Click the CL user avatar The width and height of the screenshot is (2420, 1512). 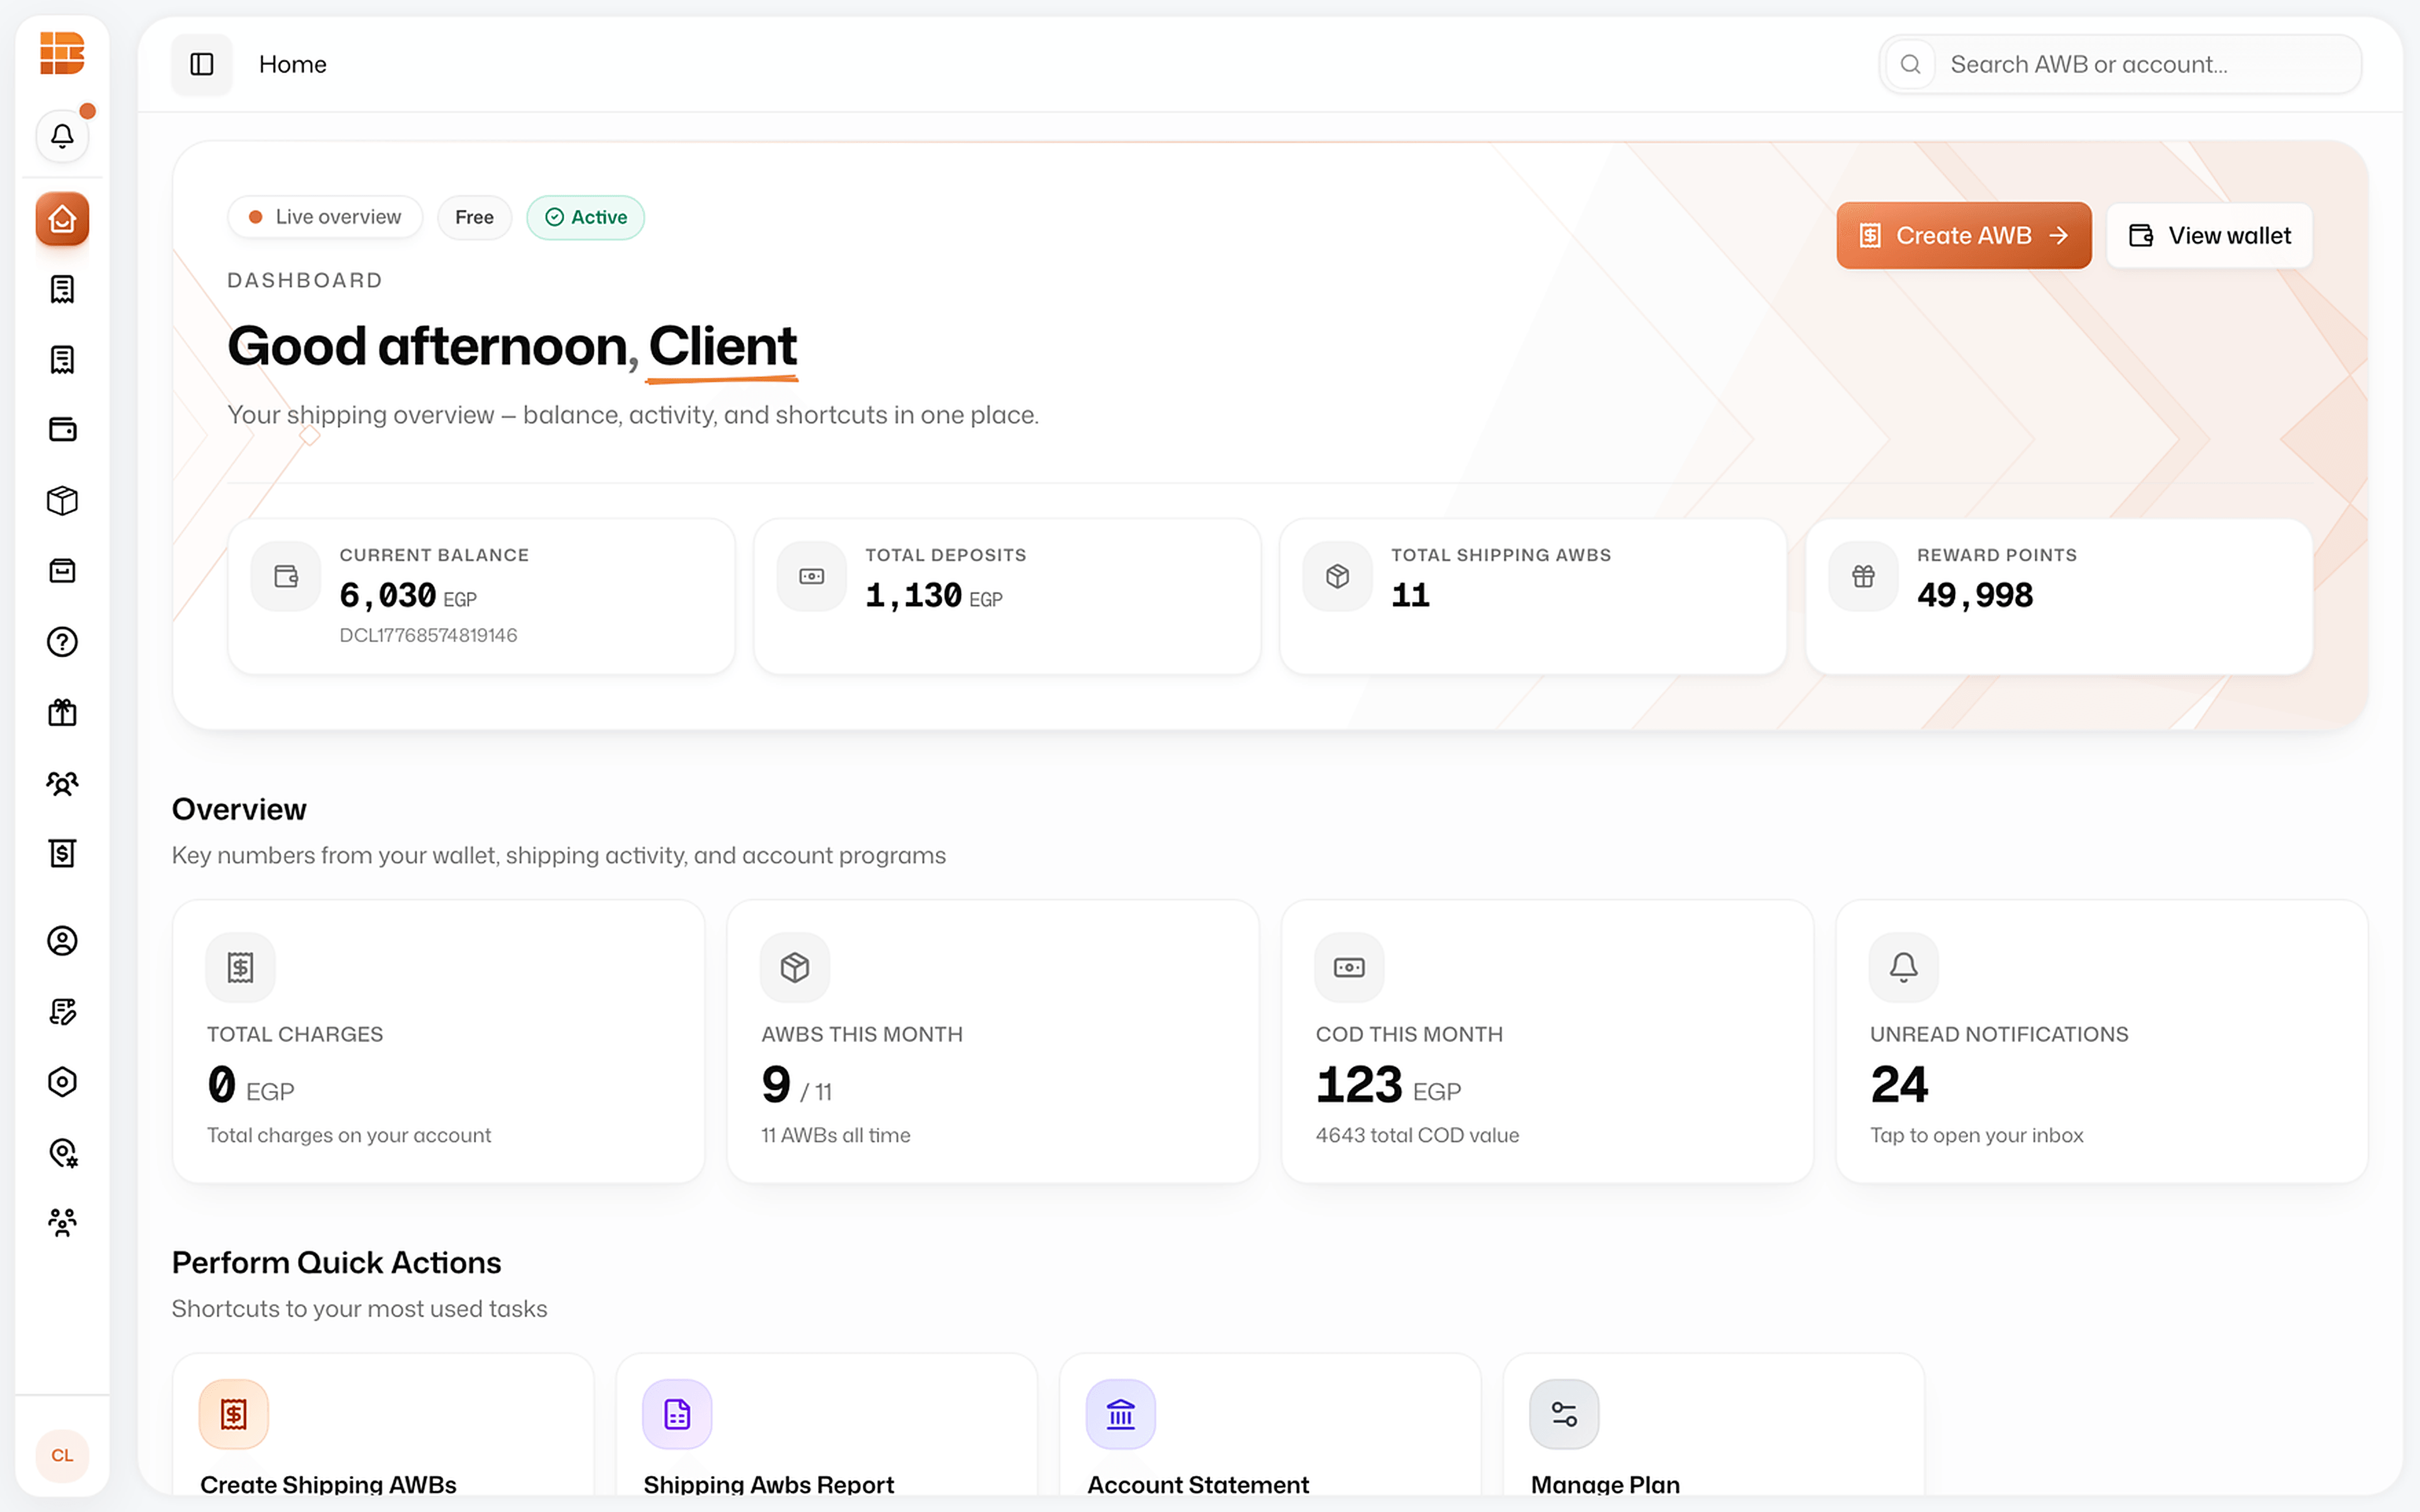coord(62,1456)
